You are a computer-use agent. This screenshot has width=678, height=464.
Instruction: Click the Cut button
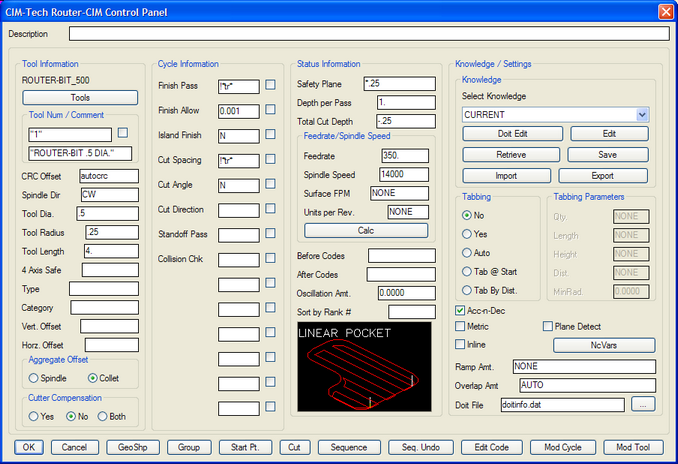(294, 447)
